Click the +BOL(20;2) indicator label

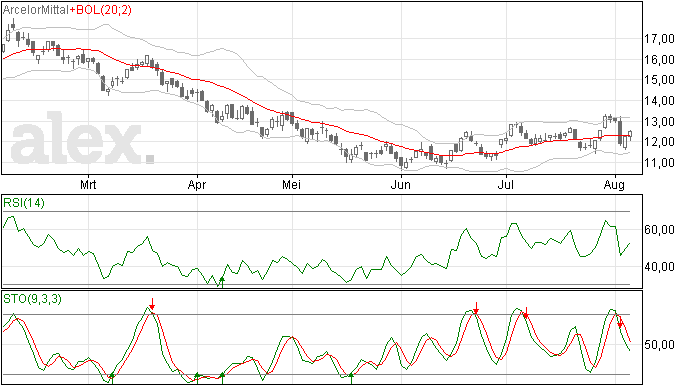(101, 10)
